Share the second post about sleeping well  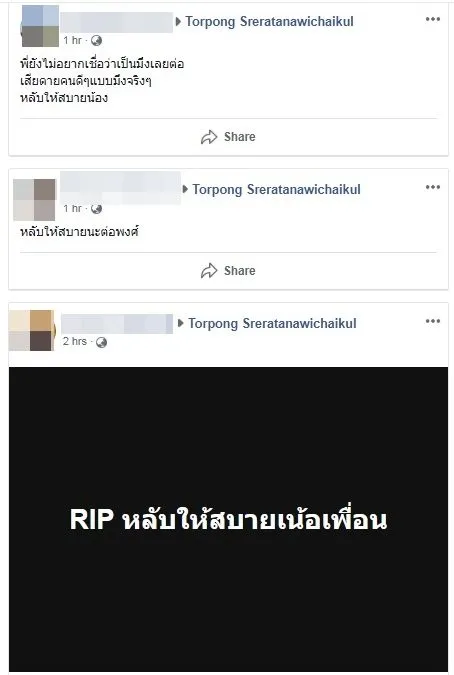pos(228,271)
